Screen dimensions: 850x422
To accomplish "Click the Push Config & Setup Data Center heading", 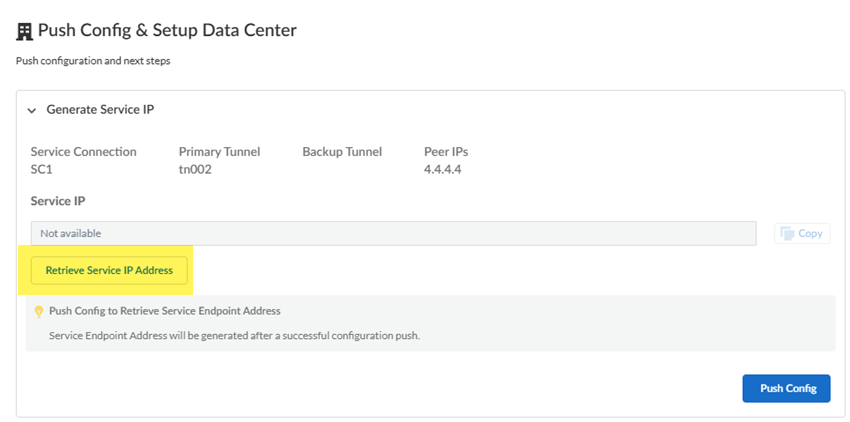I will (167, 31).
